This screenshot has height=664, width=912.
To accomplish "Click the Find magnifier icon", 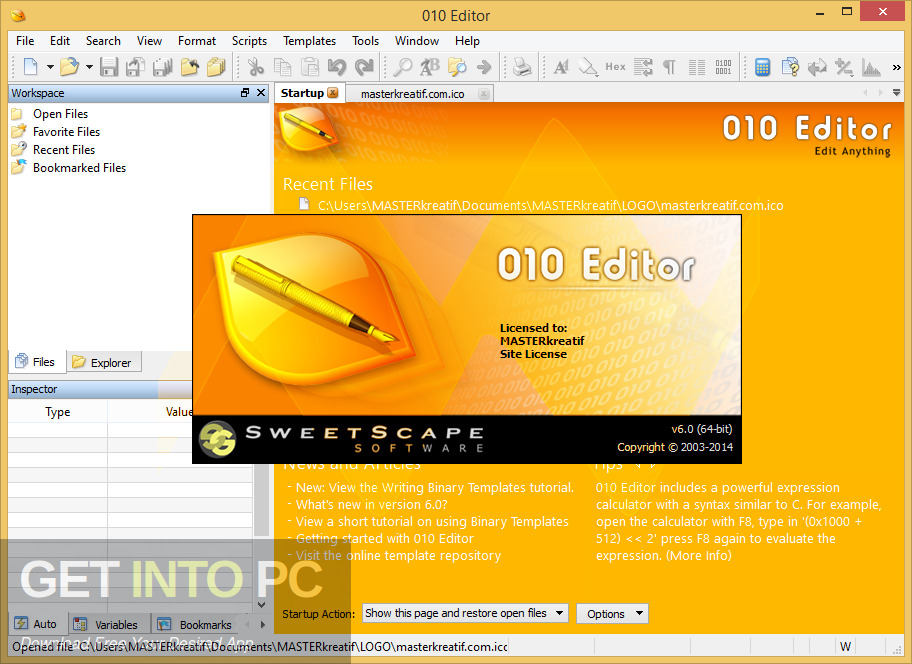I will (x=402, y=67).
